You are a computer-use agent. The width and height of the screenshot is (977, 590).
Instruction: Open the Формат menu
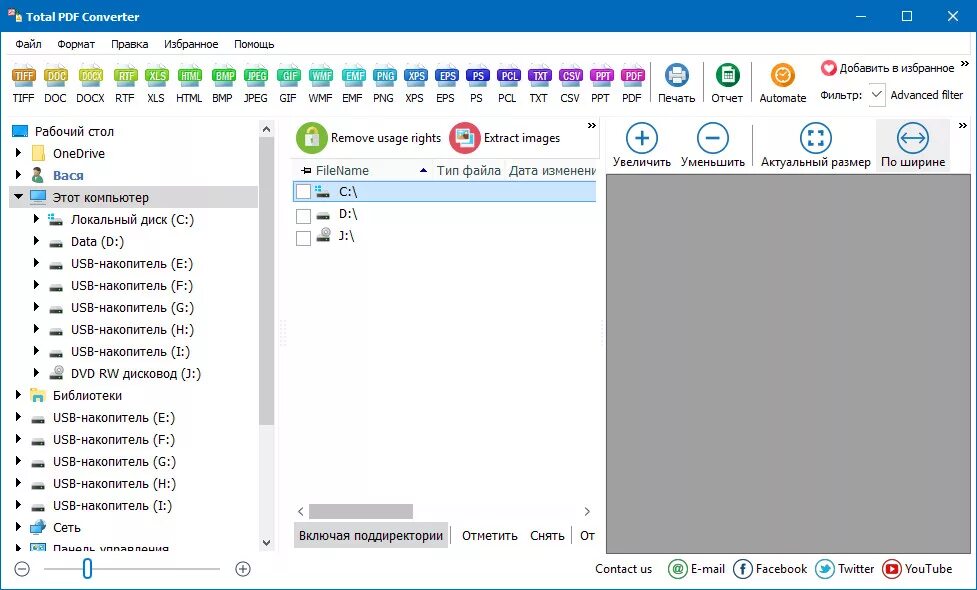coord(76,44)
